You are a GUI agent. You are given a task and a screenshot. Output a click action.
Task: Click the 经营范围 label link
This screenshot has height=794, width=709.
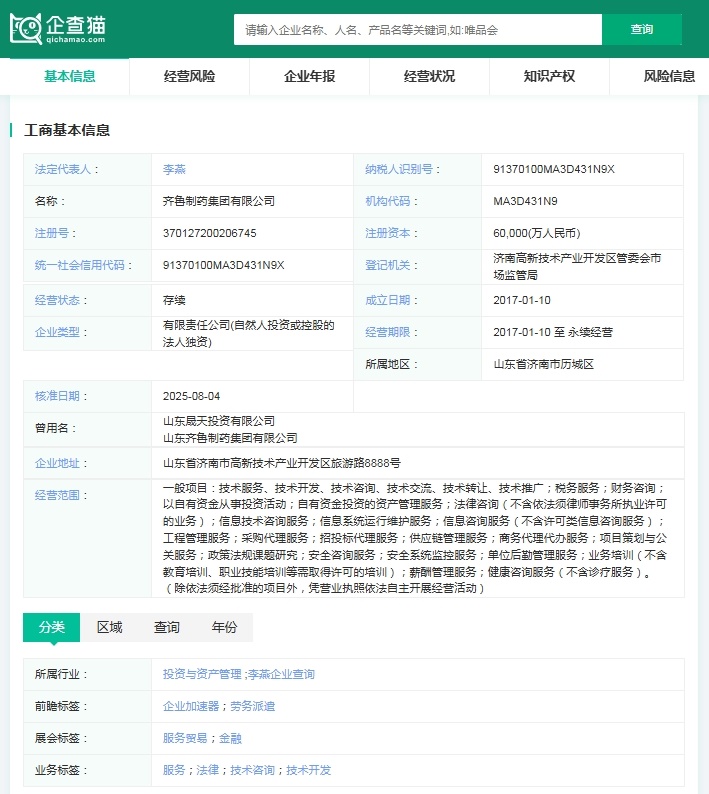click(57, 495)
